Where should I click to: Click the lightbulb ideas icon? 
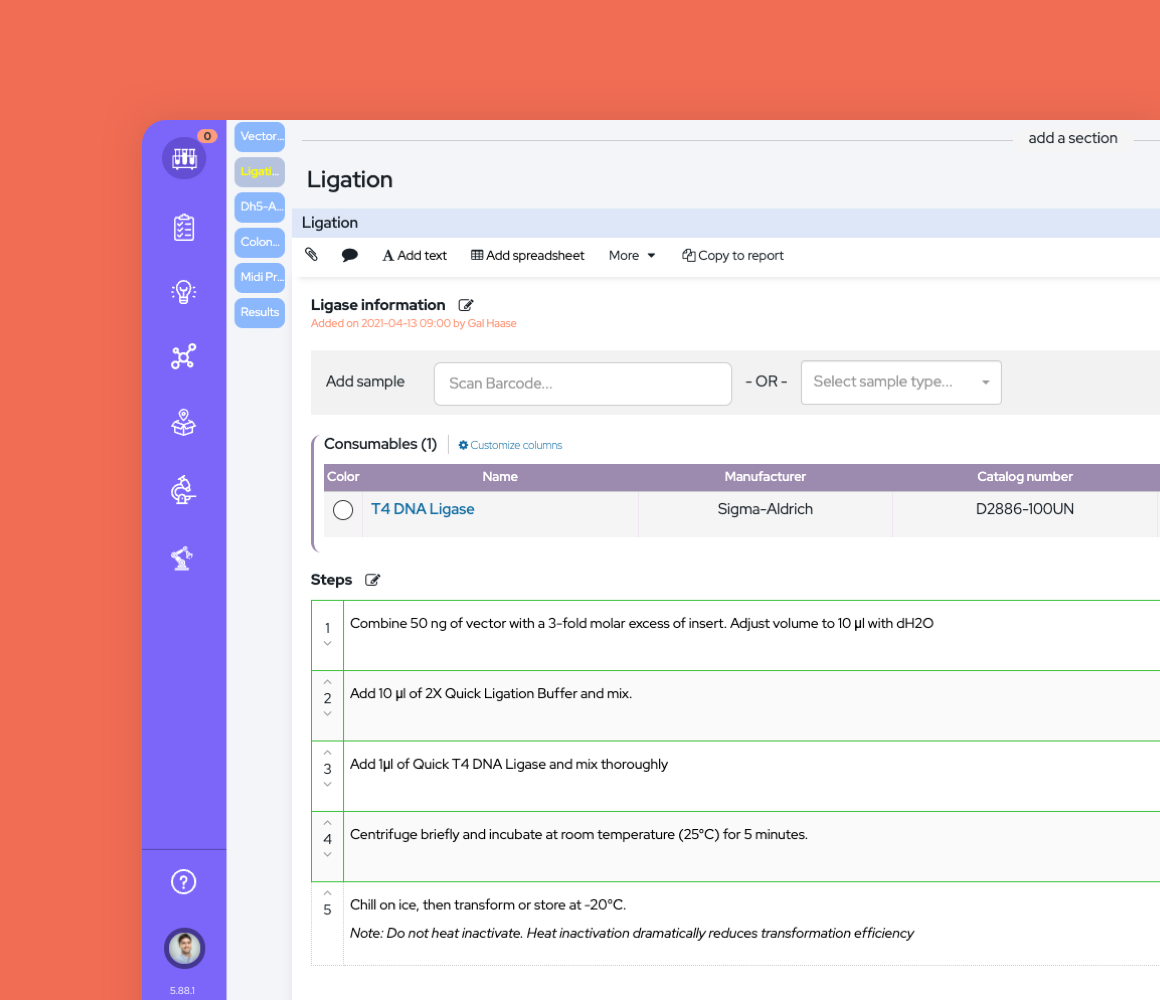pyautogui.click(x=184, y=292)
